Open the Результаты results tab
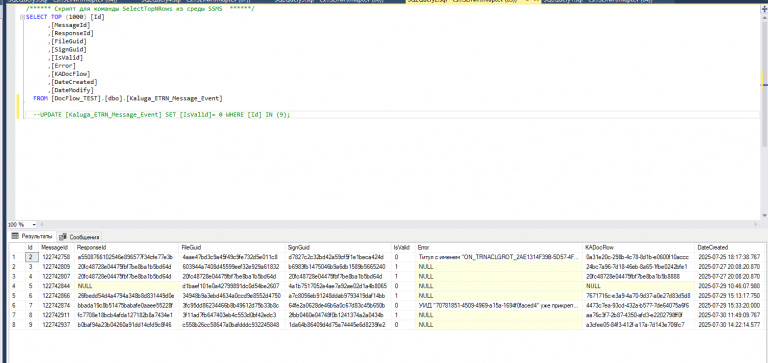The image size is (768, 363). pos(33,236)
